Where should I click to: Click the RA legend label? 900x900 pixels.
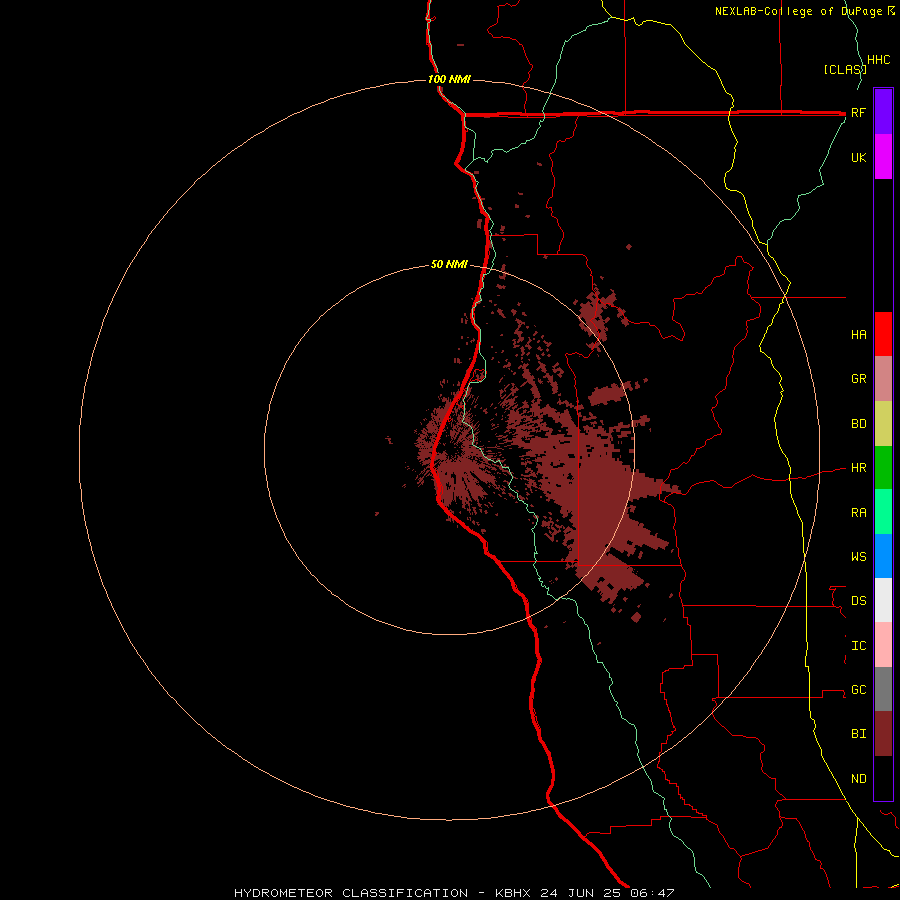point(858,513)
